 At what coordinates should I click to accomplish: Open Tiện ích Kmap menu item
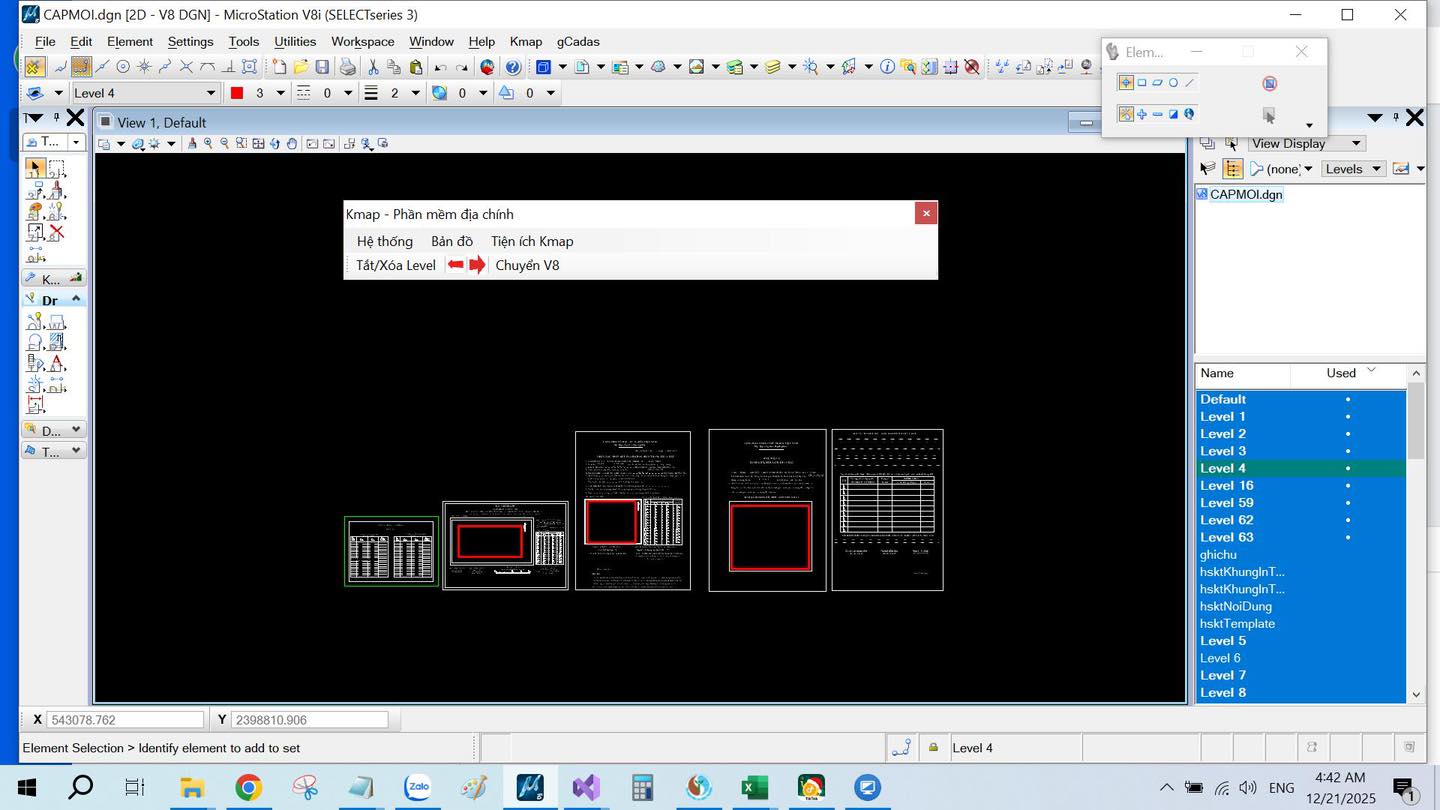pos(532,241)
